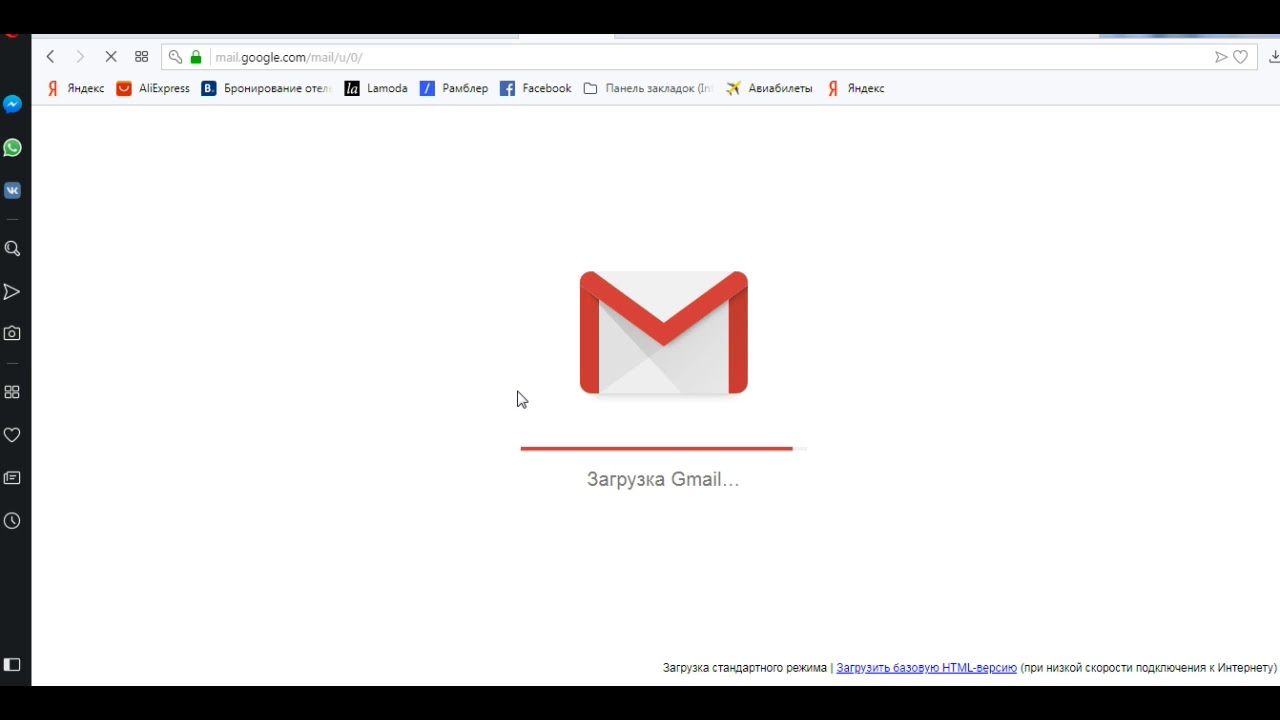Viewport: 1280px width, 720px height.
Task: Open personal news flow arrow icon
Action: [x=12, y=292]
